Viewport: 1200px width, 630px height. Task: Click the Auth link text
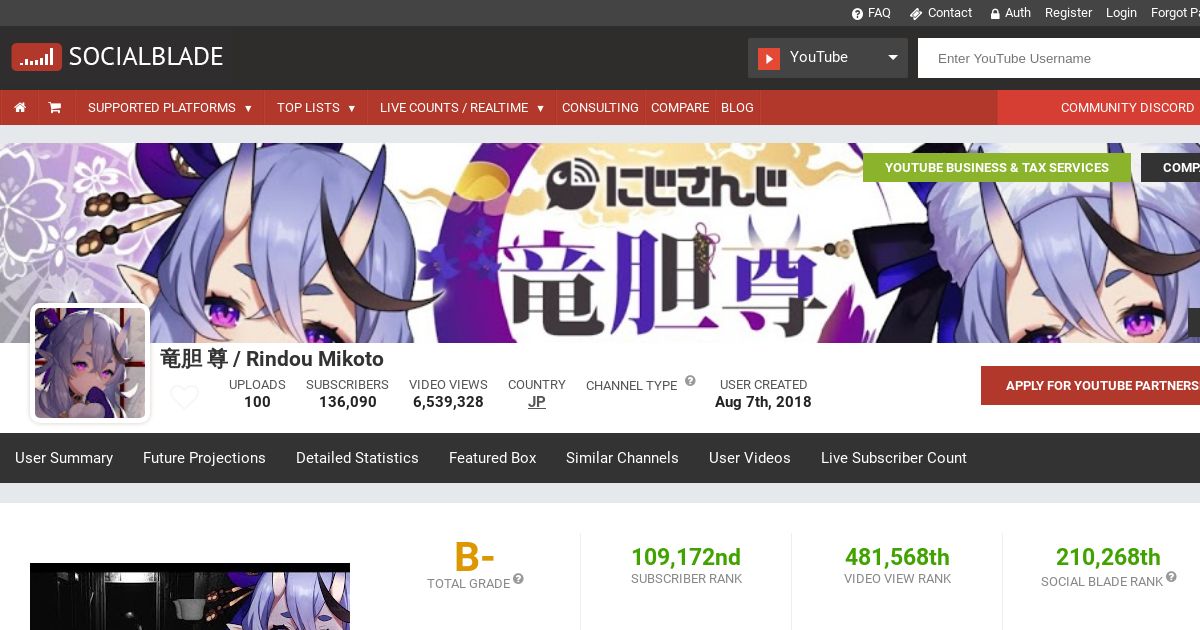click(x=1018, y=13)
